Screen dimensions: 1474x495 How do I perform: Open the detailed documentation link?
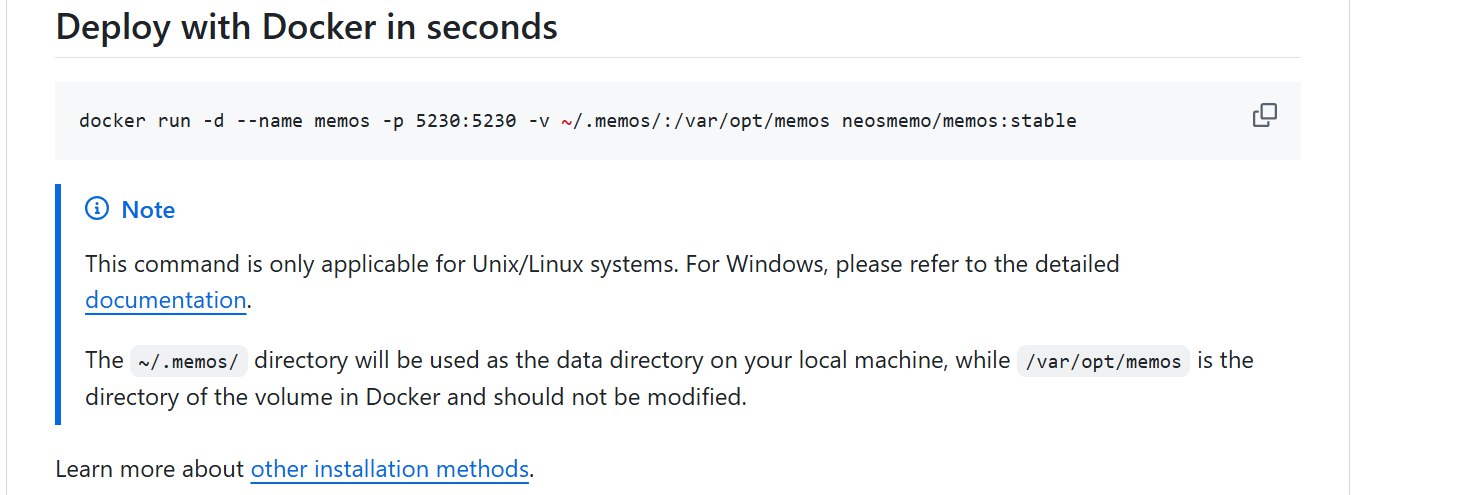coord(165,299)
